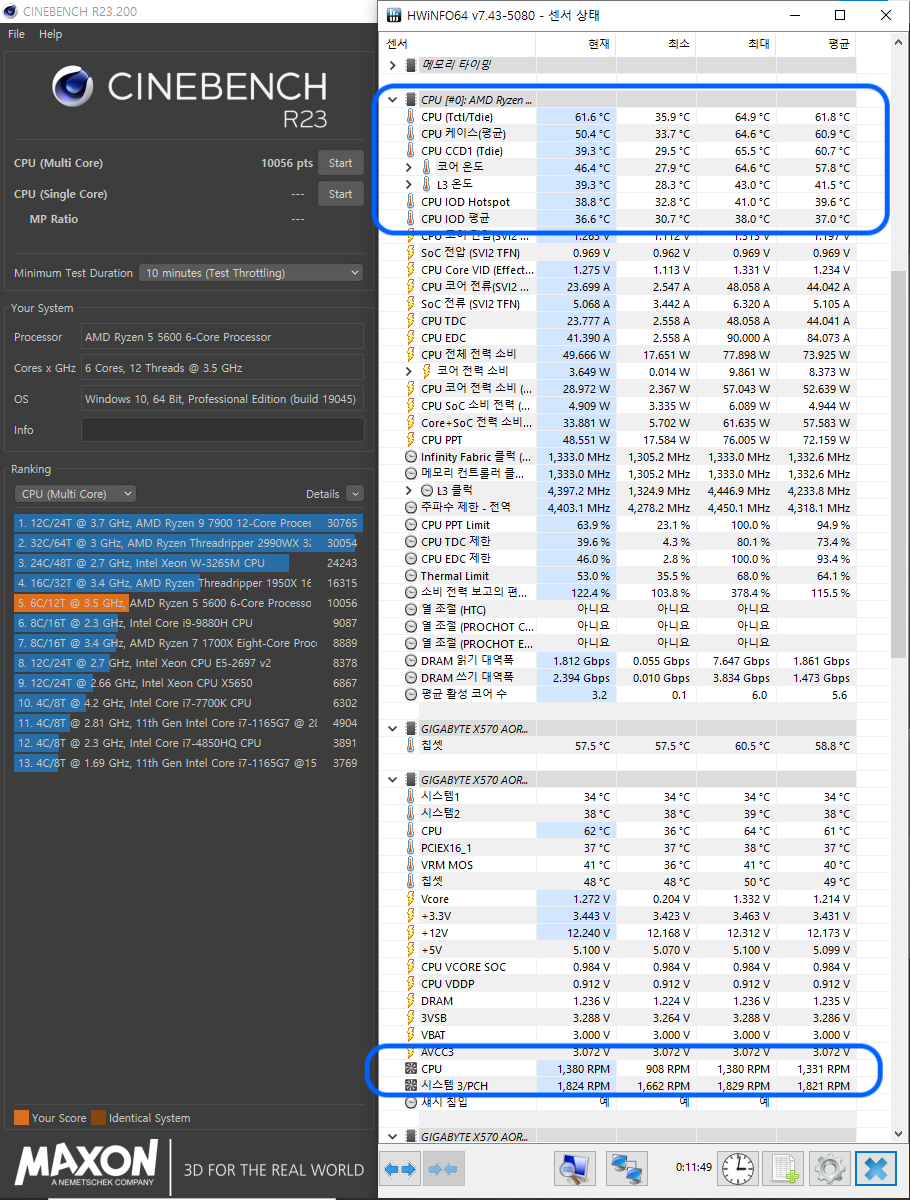This screenshot has width=910, height=1200.
Task: Start the CPU (Single Core) benchmark
Action: click(x=340, y=194)
